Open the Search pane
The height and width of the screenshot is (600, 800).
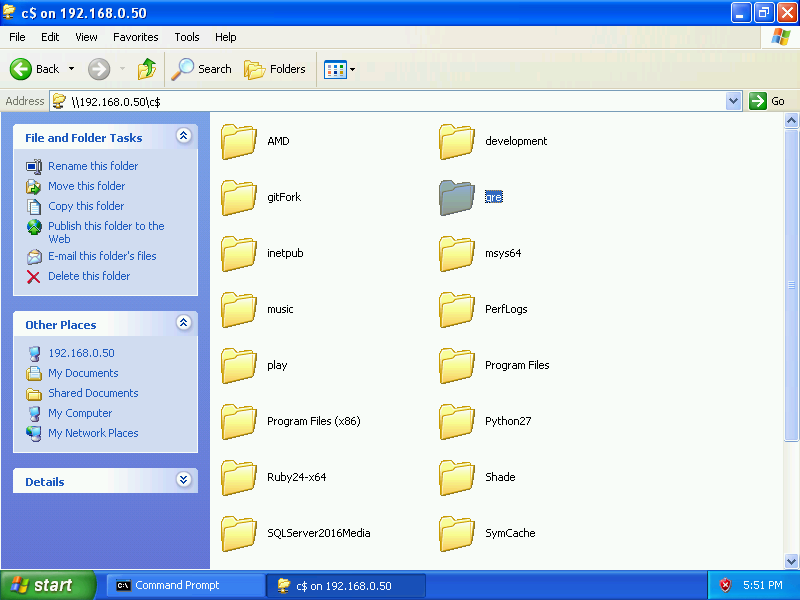pyautogui.click(x=202, y=69)
